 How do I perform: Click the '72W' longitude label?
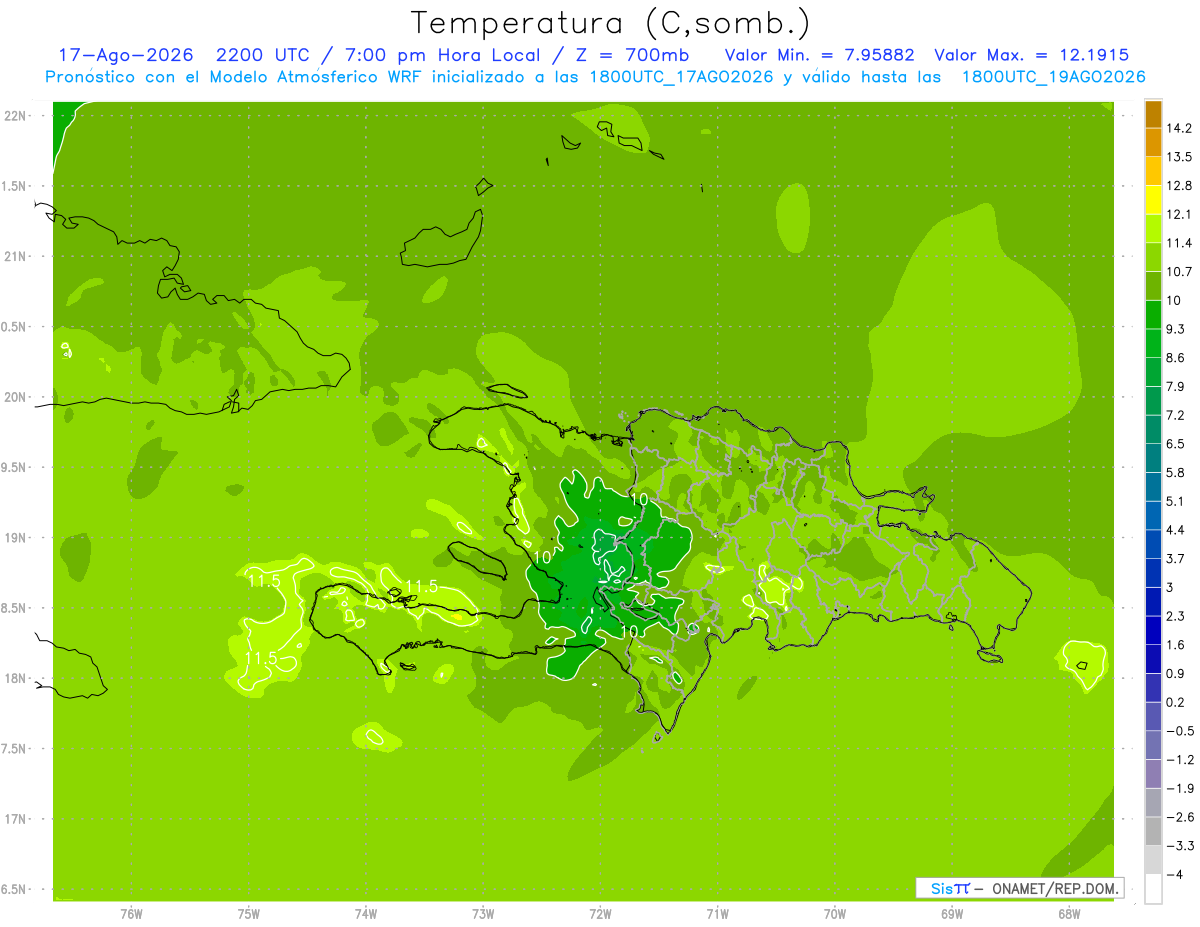pyautogui.click(x=600, y=914)
